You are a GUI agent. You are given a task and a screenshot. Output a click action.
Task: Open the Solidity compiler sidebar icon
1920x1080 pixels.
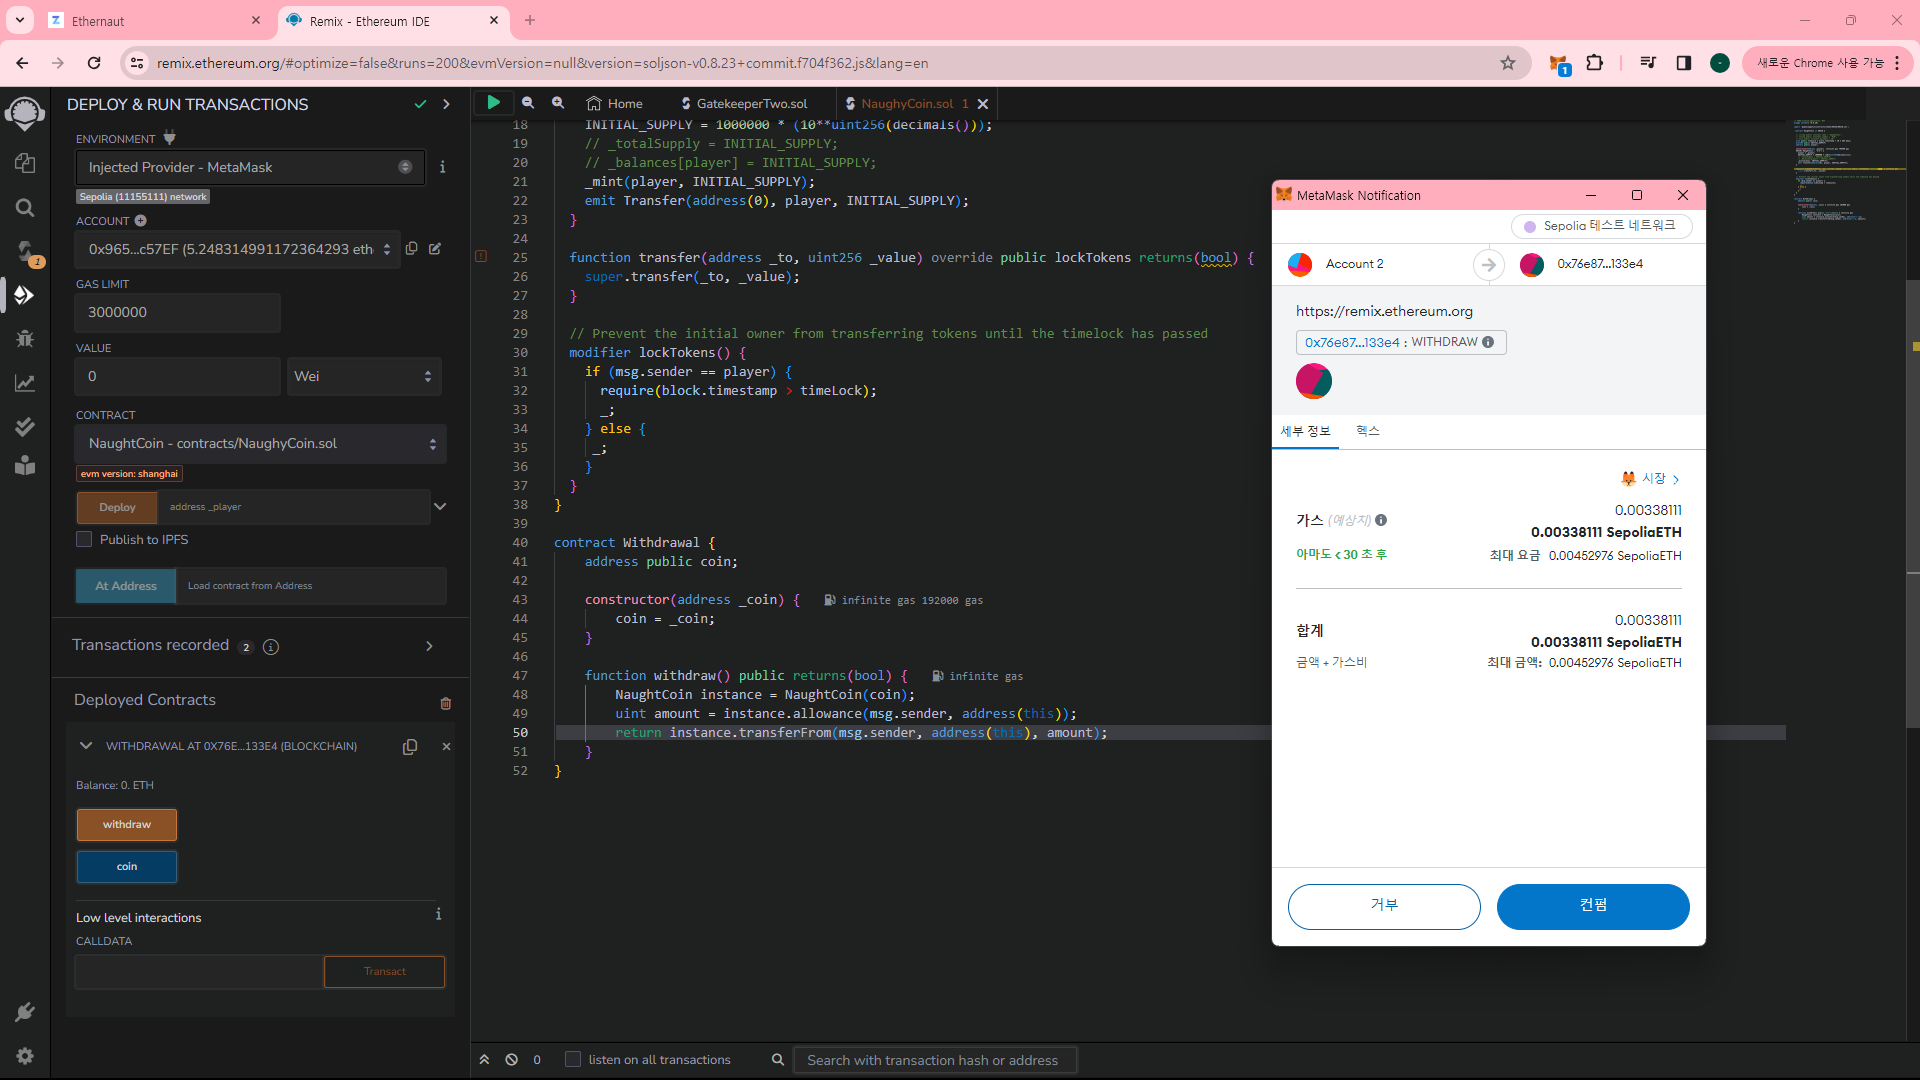click(x=25, y=251)
